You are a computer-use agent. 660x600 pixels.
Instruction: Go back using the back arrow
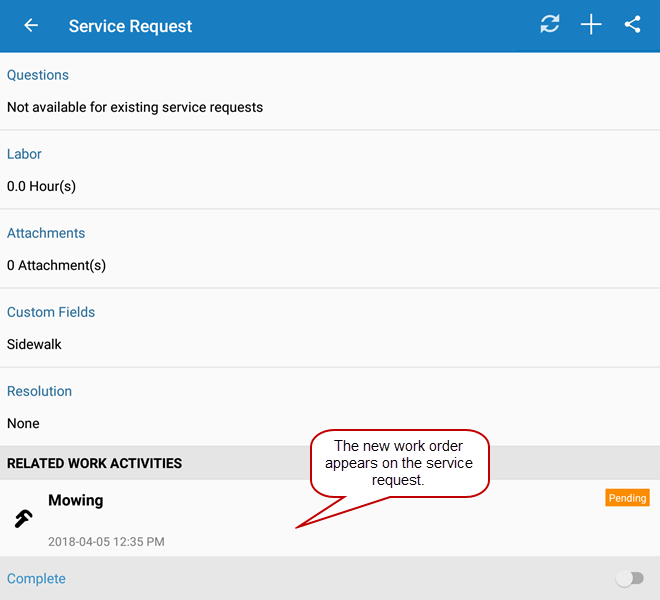pyautogui.click(x=32, y=26)
